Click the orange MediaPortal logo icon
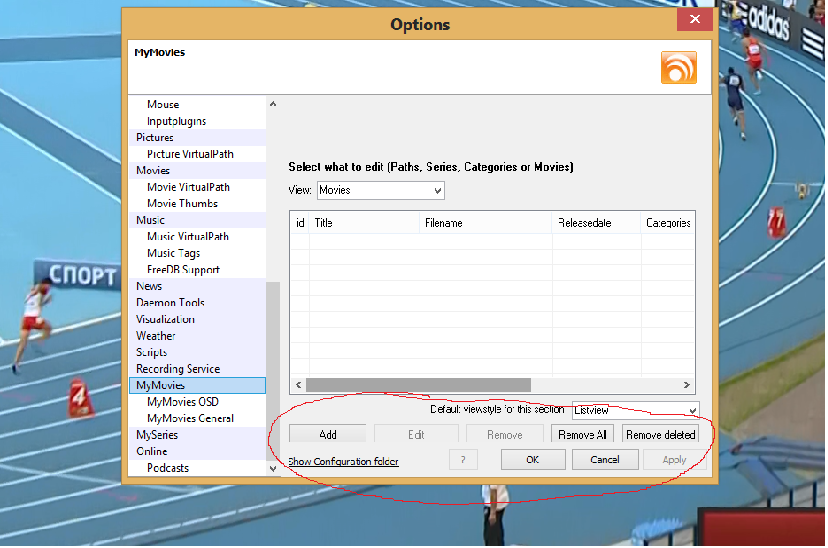This screenshot has width=828, height=548. coord(679,67)
